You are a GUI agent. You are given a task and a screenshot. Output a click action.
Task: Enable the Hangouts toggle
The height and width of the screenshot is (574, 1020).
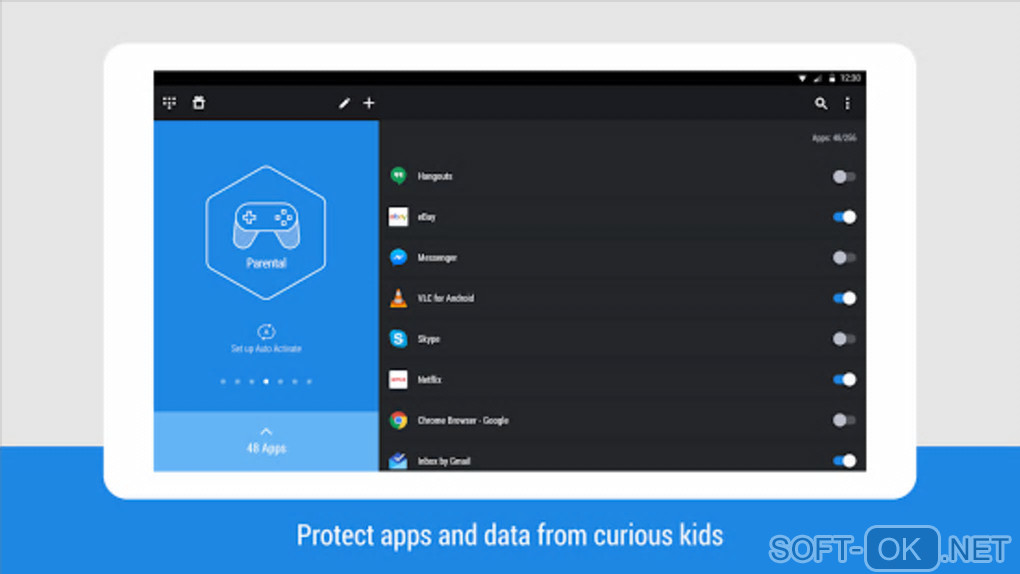tap(844, 176)
